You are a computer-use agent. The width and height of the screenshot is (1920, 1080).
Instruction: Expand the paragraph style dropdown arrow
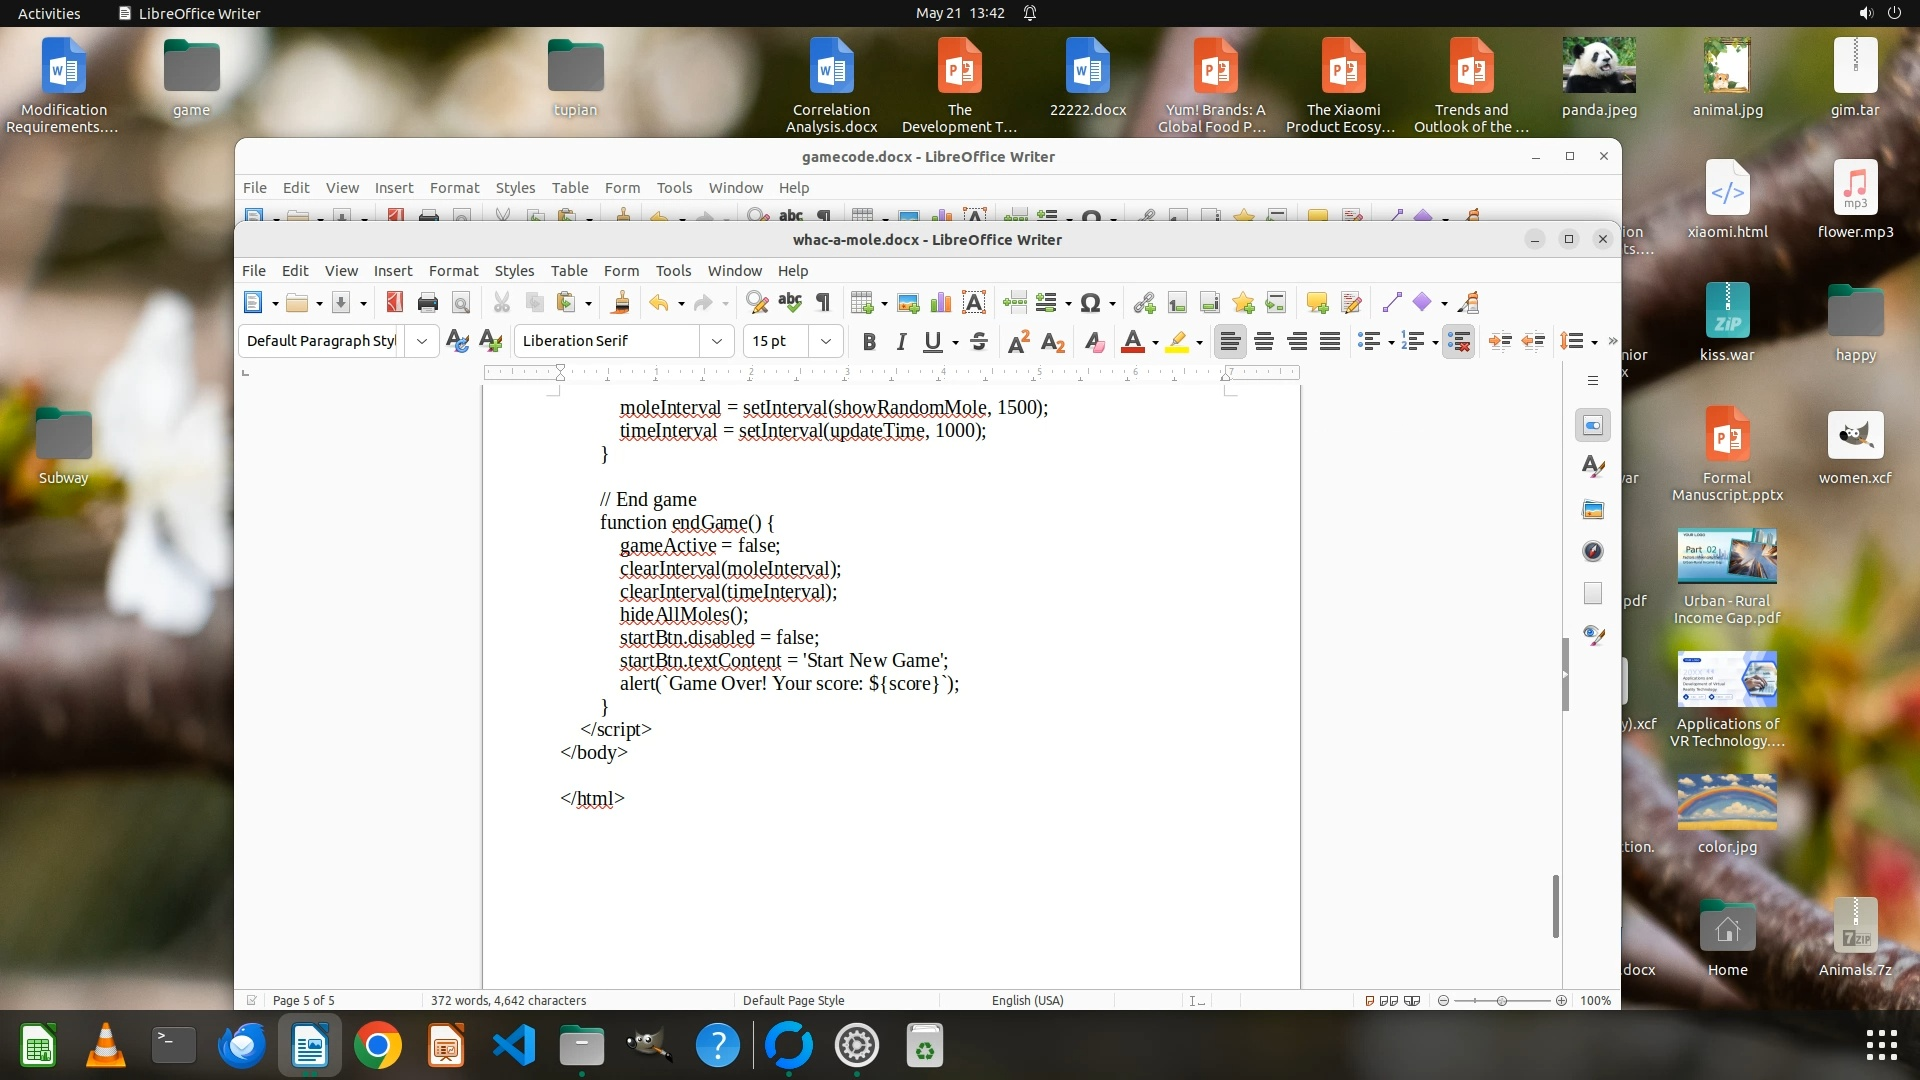tap(422, 341)
